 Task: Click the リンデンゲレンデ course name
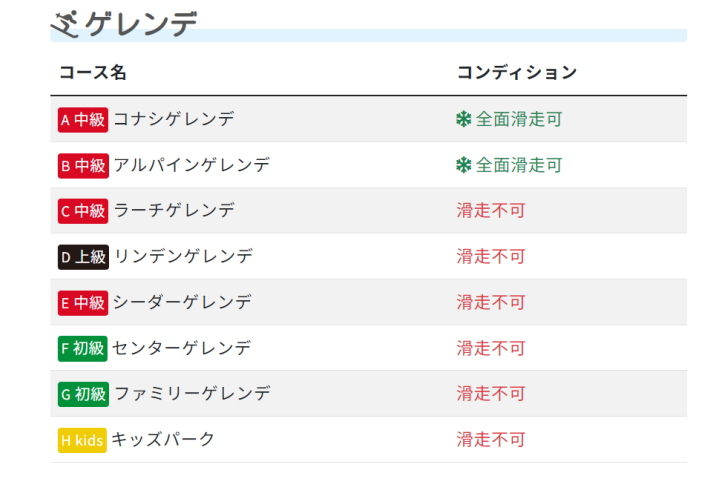coord(183,257)
